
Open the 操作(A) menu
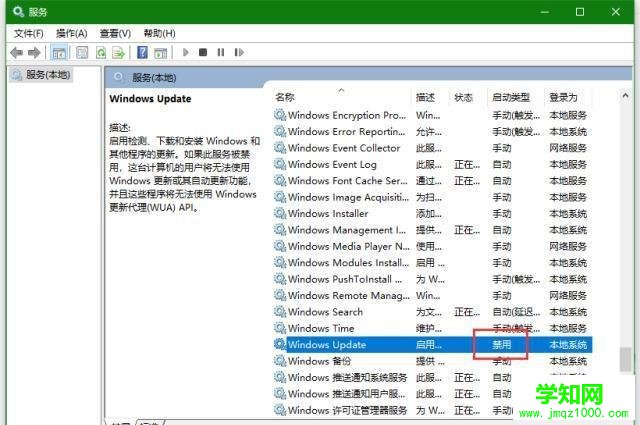pyautogui.click(x=72, y=33)
